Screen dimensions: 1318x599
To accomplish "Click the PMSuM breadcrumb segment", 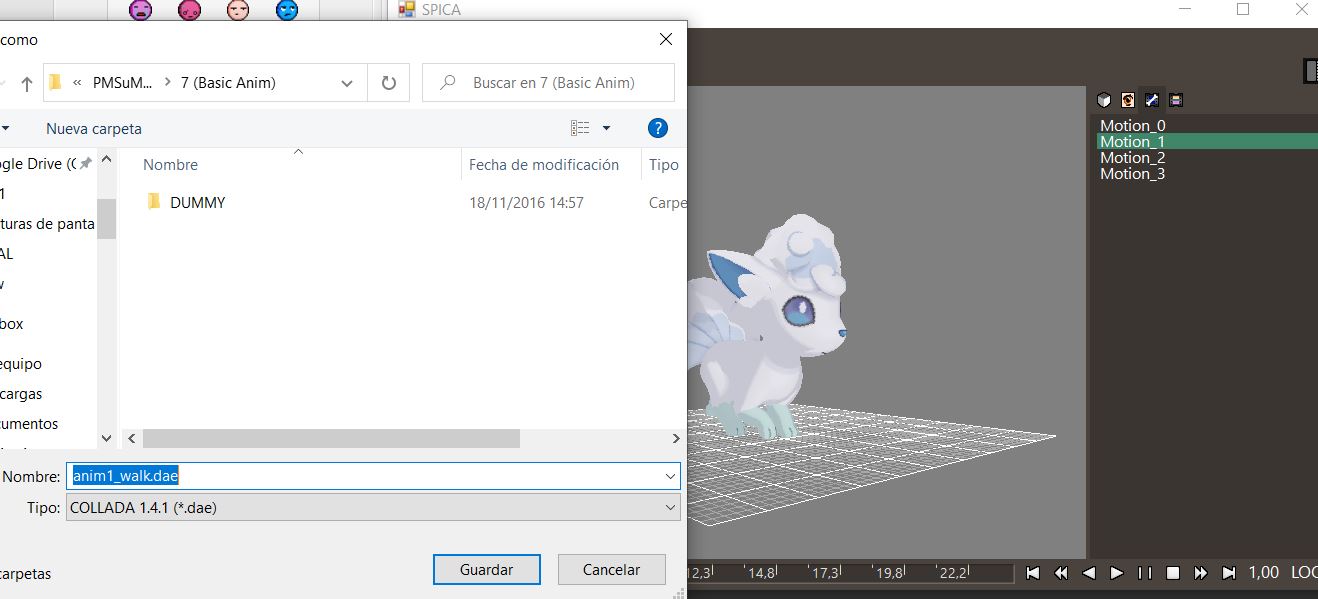I will pyautogui.click(x=123, y=83).
